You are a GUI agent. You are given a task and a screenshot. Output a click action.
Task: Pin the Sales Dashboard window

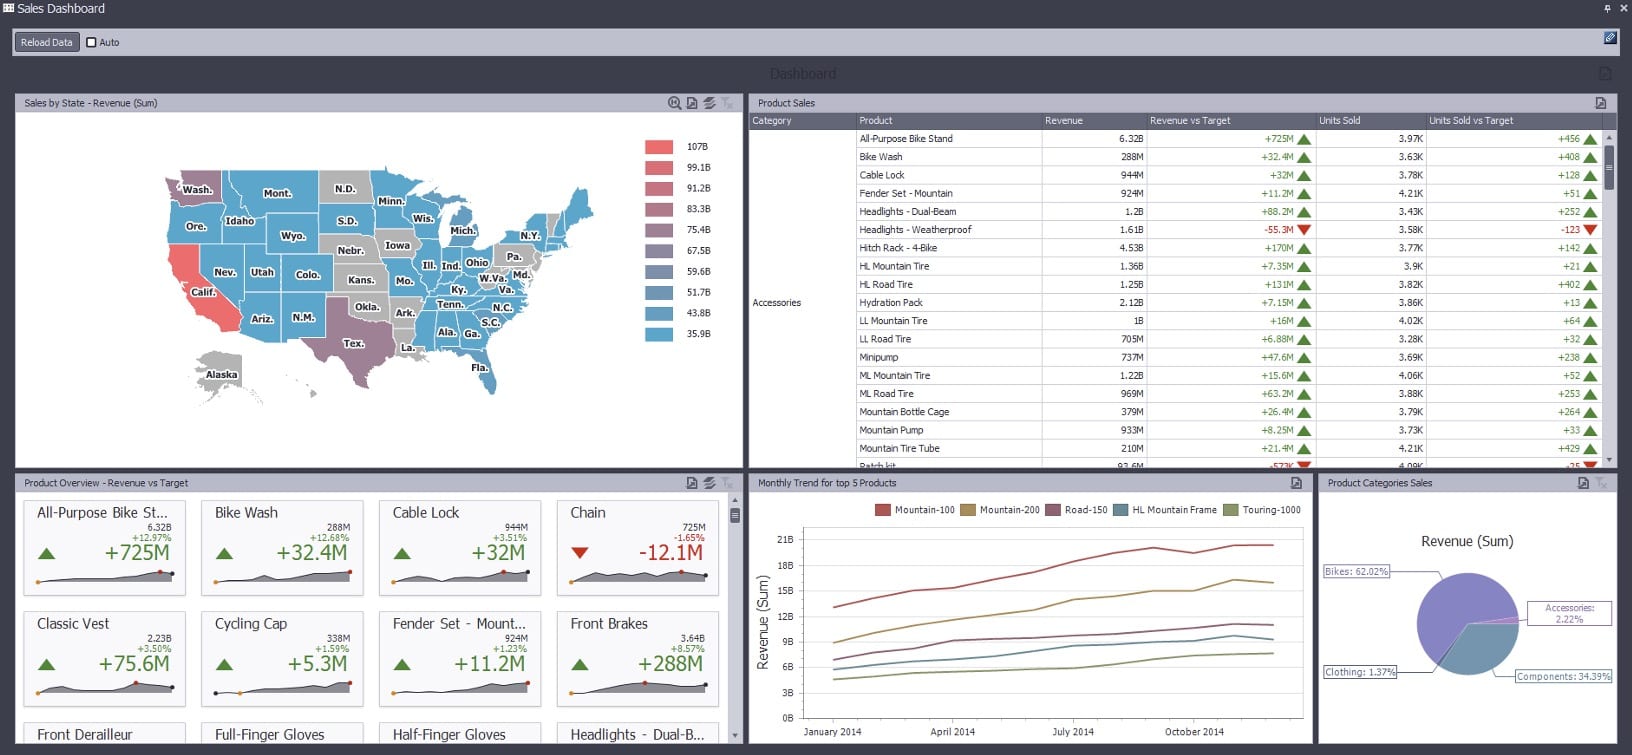1607,8
